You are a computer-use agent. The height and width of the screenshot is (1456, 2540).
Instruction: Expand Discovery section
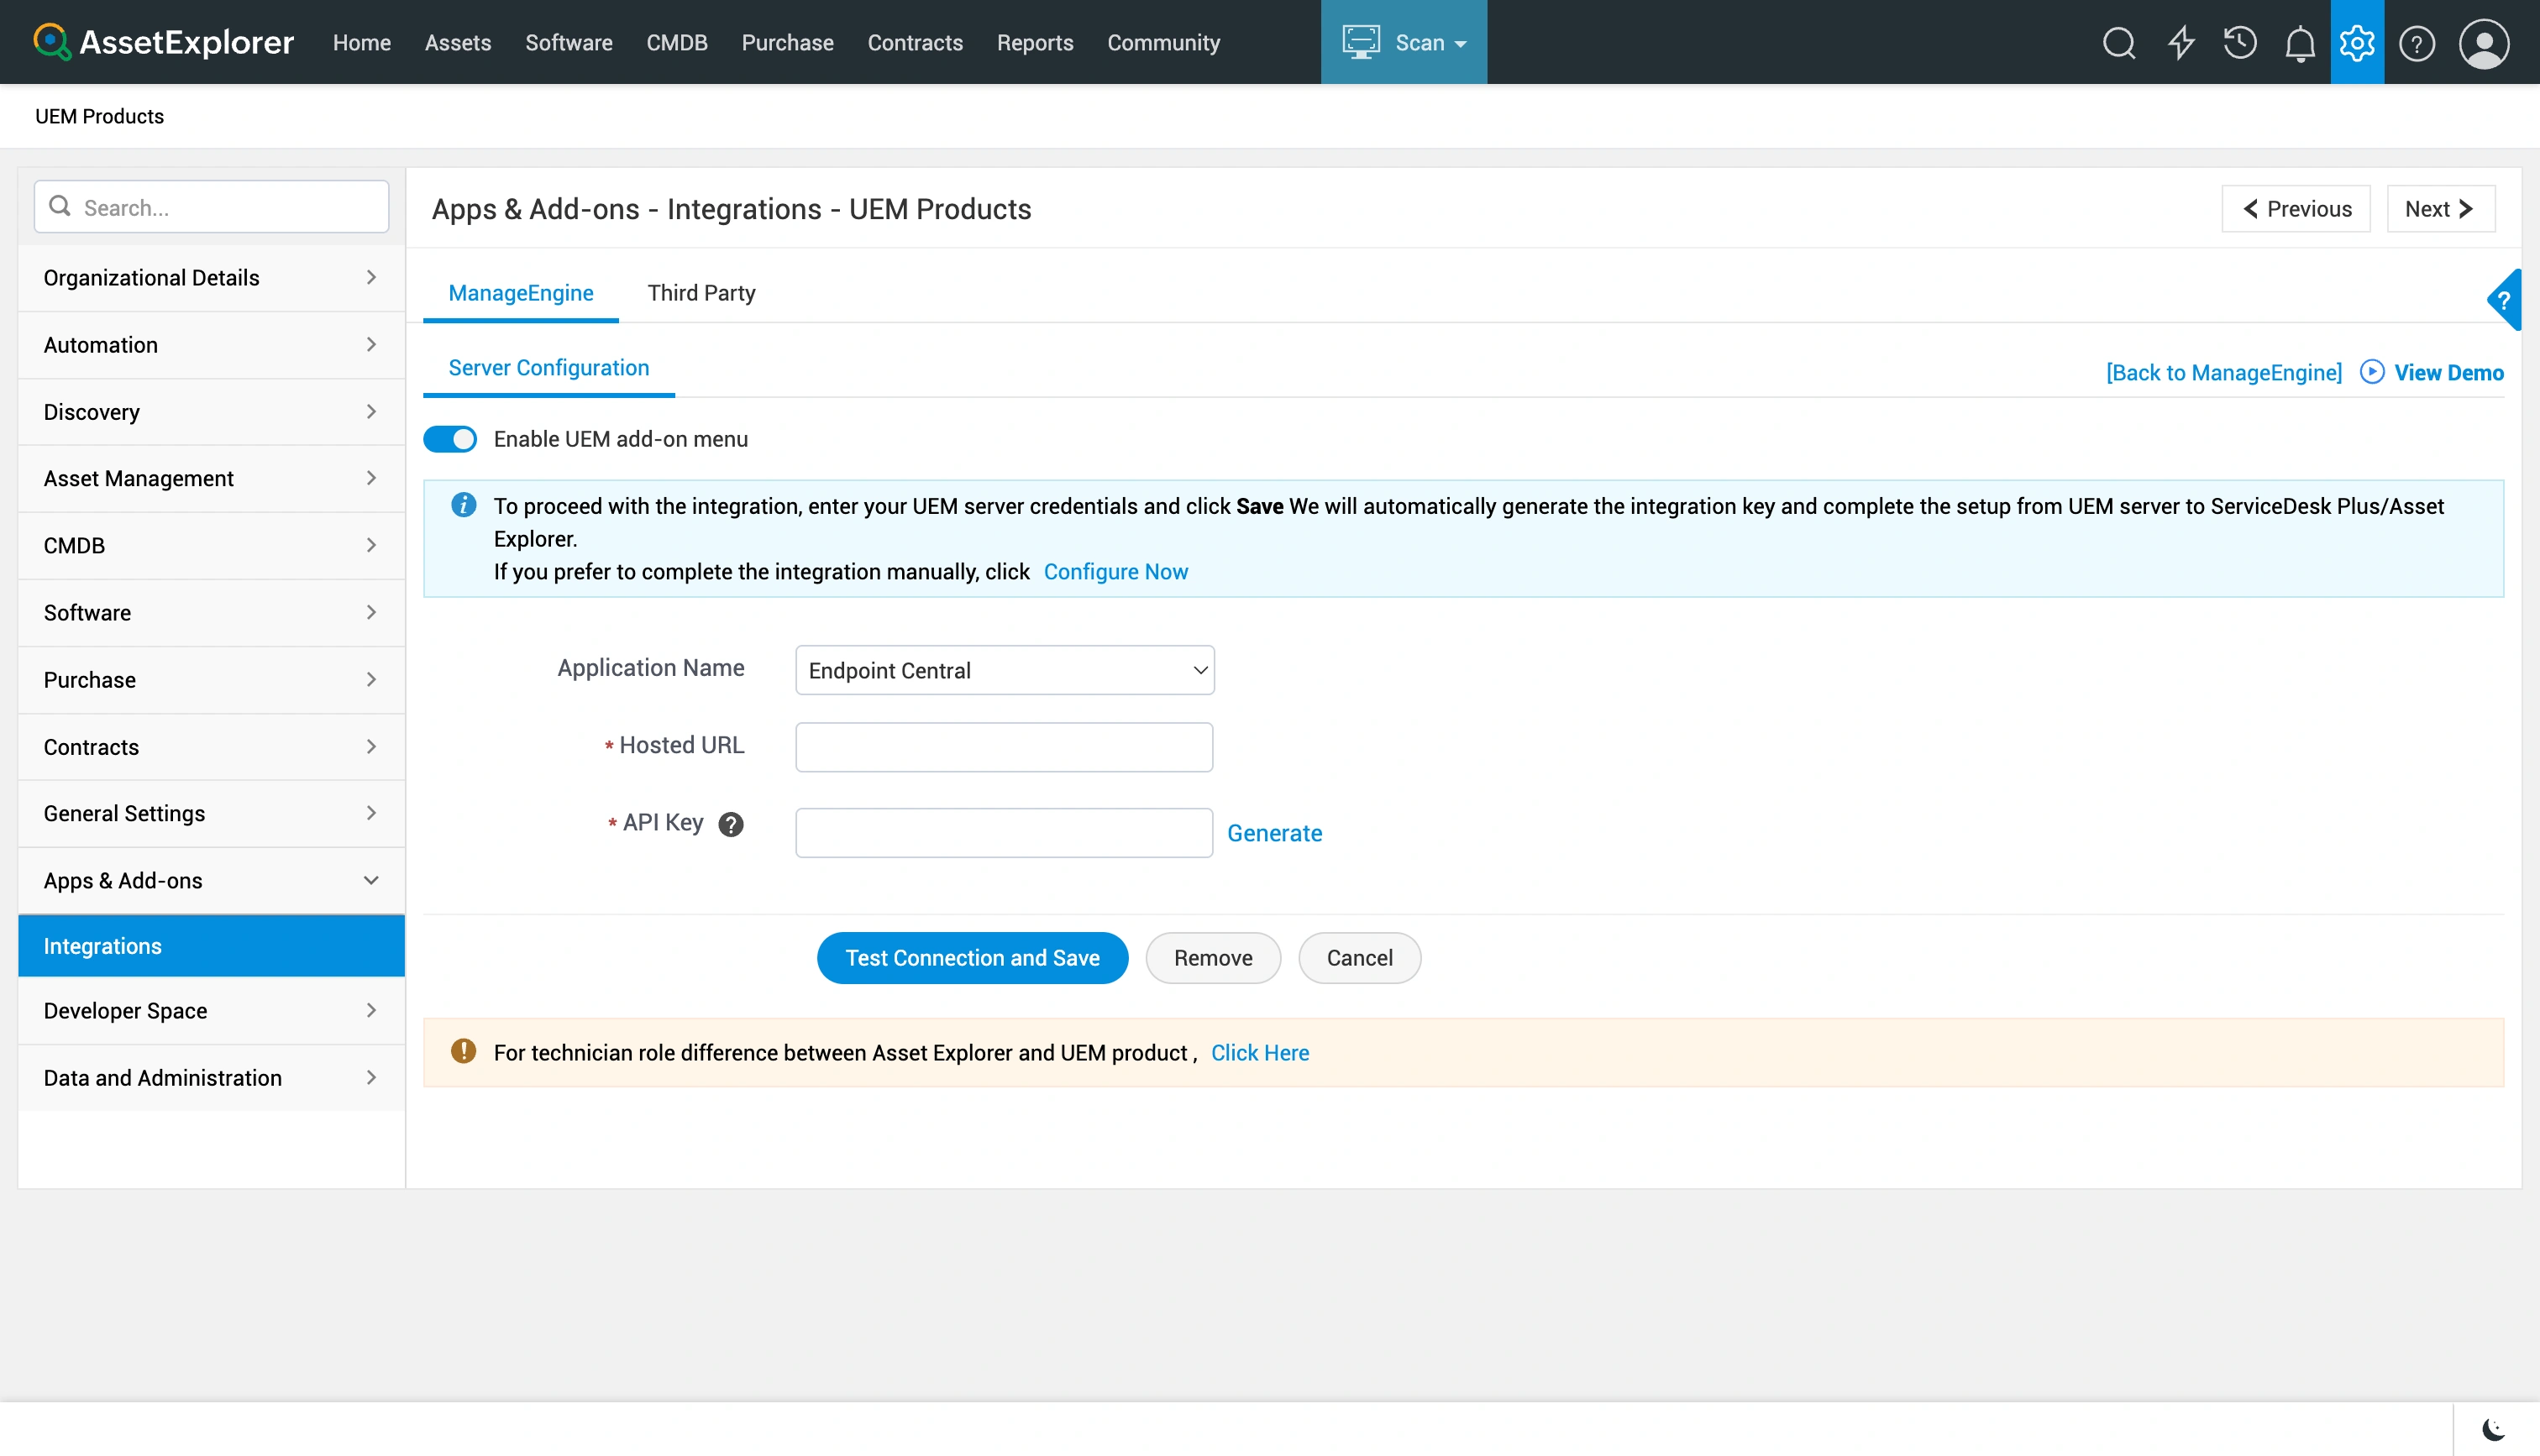(211, 411)
